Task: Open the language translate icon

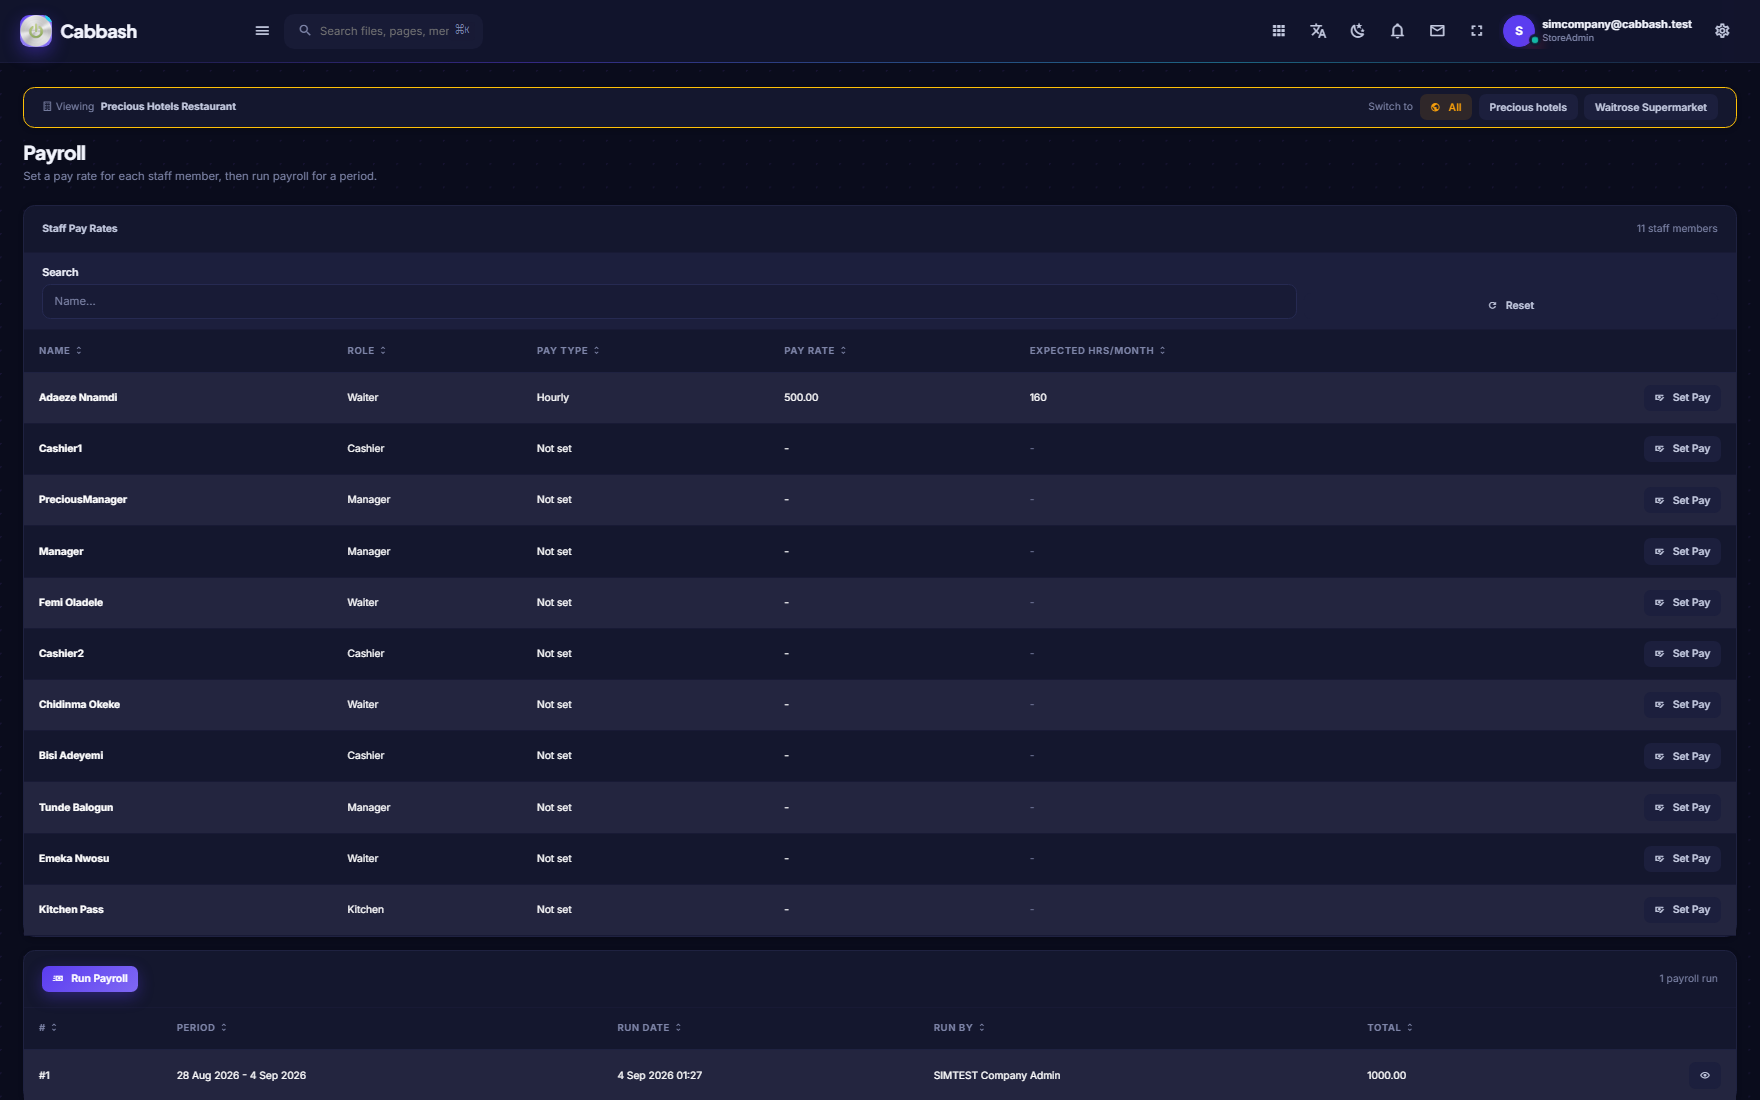Action: tap(1318, 31)
